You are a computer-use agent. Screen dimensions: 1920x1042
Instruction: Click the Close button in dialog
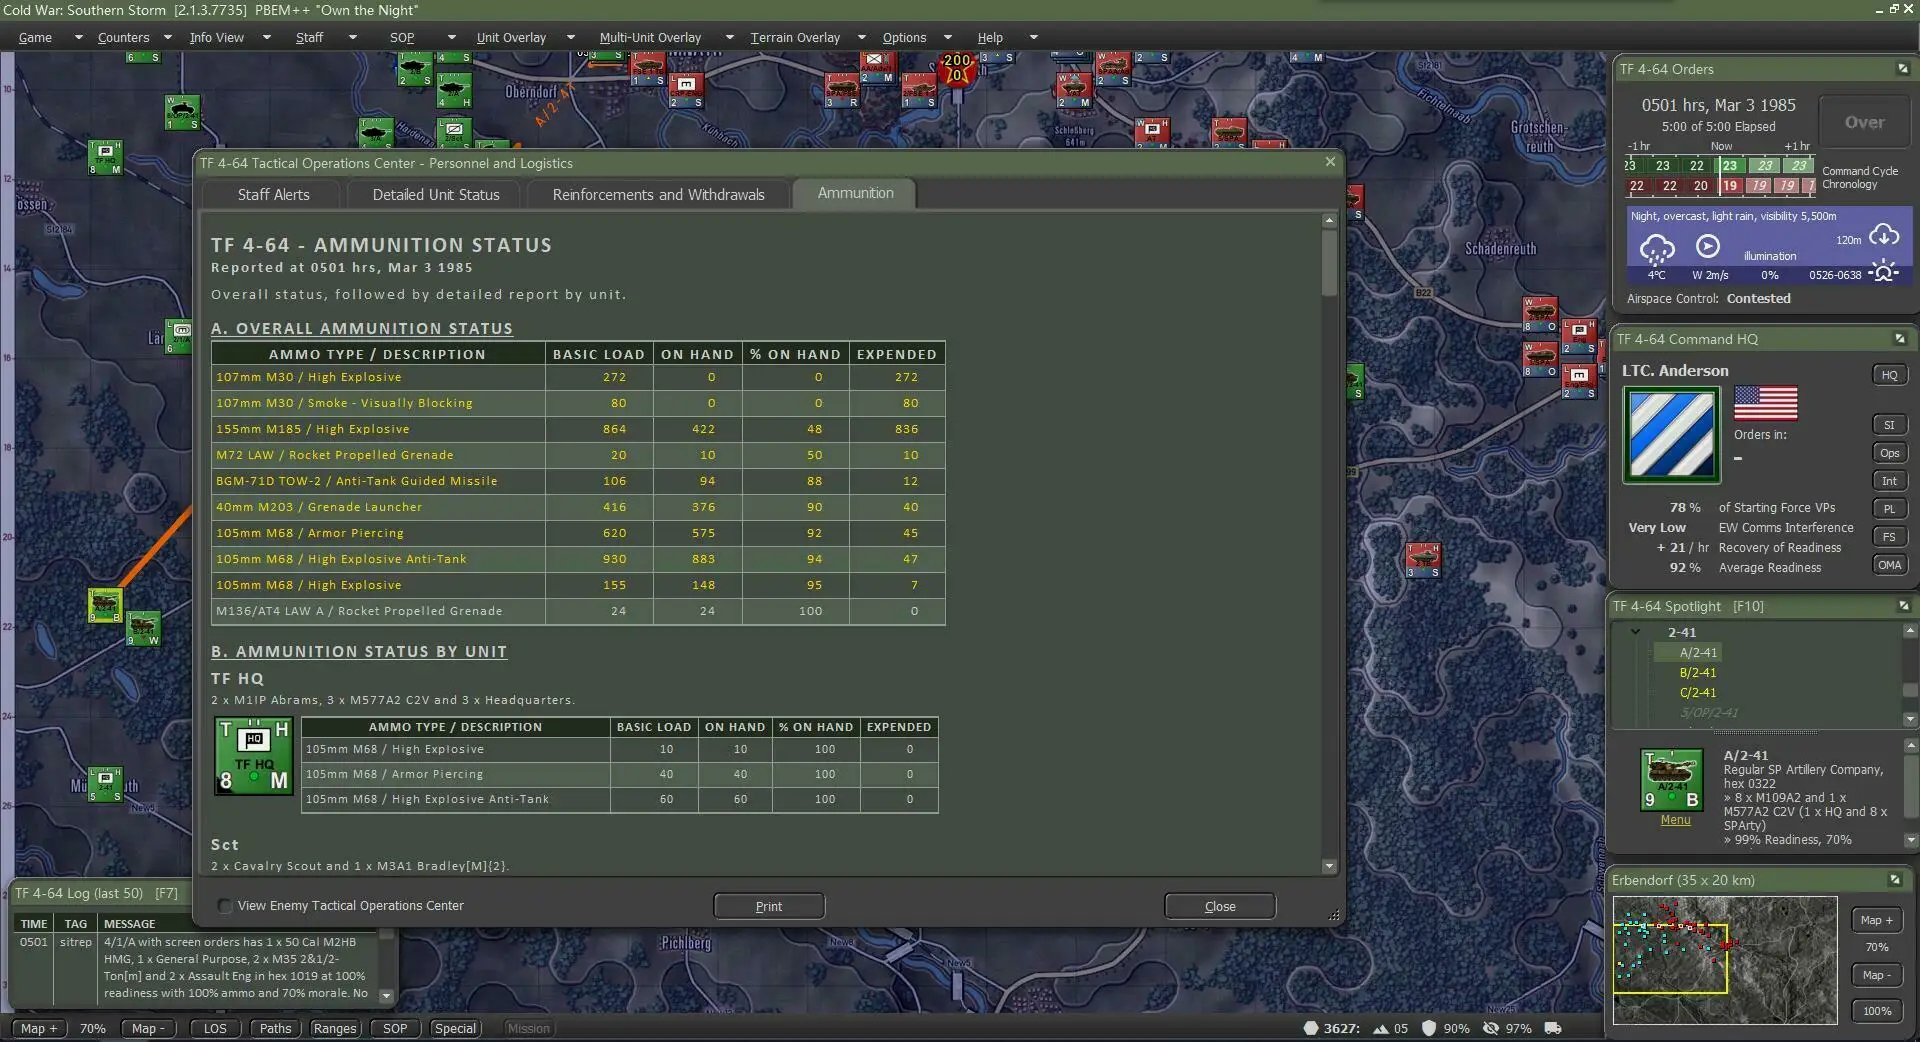tap(1220, 906)
